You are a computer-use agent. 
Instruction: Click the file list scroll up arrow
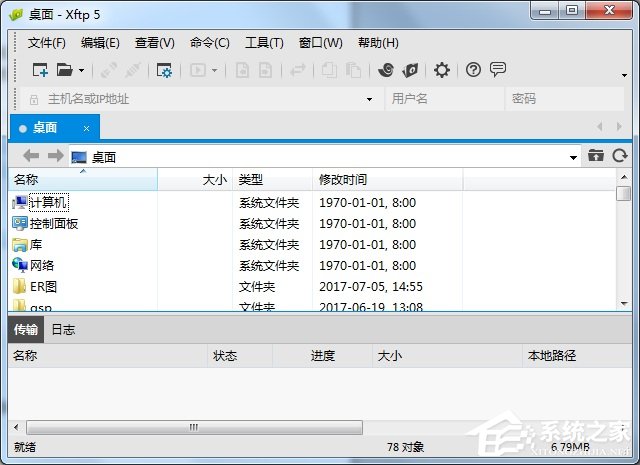(x=624, y=177)
